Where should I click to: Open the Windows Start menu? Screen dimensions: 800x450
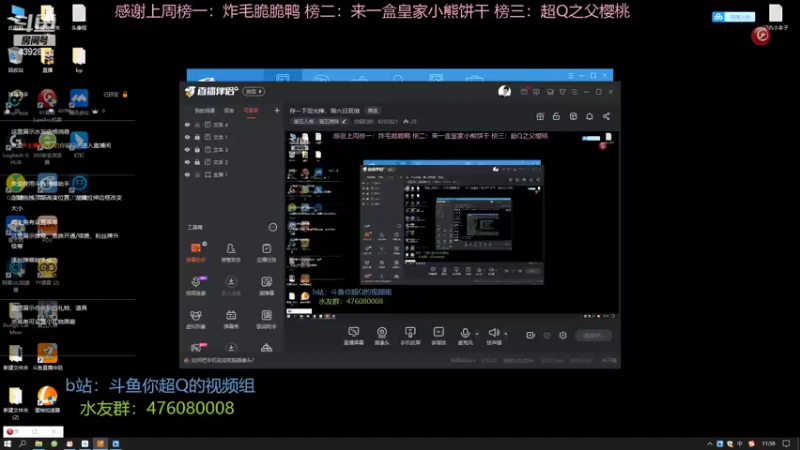7,444
